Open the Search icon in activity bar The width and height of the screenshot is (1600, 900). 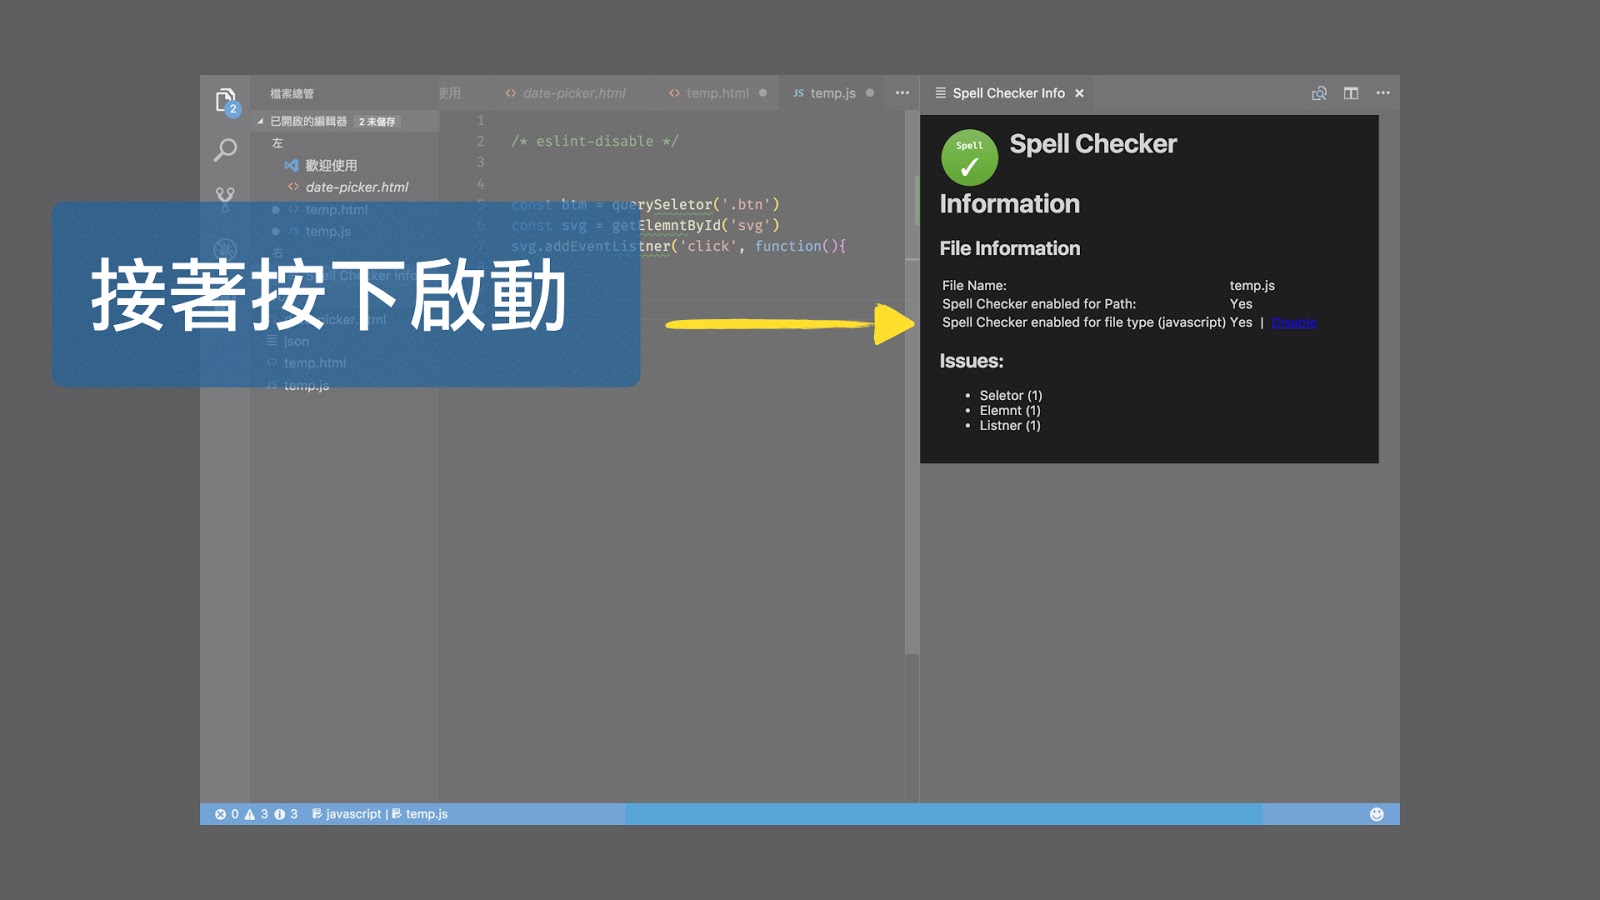(x=225, y=150)
